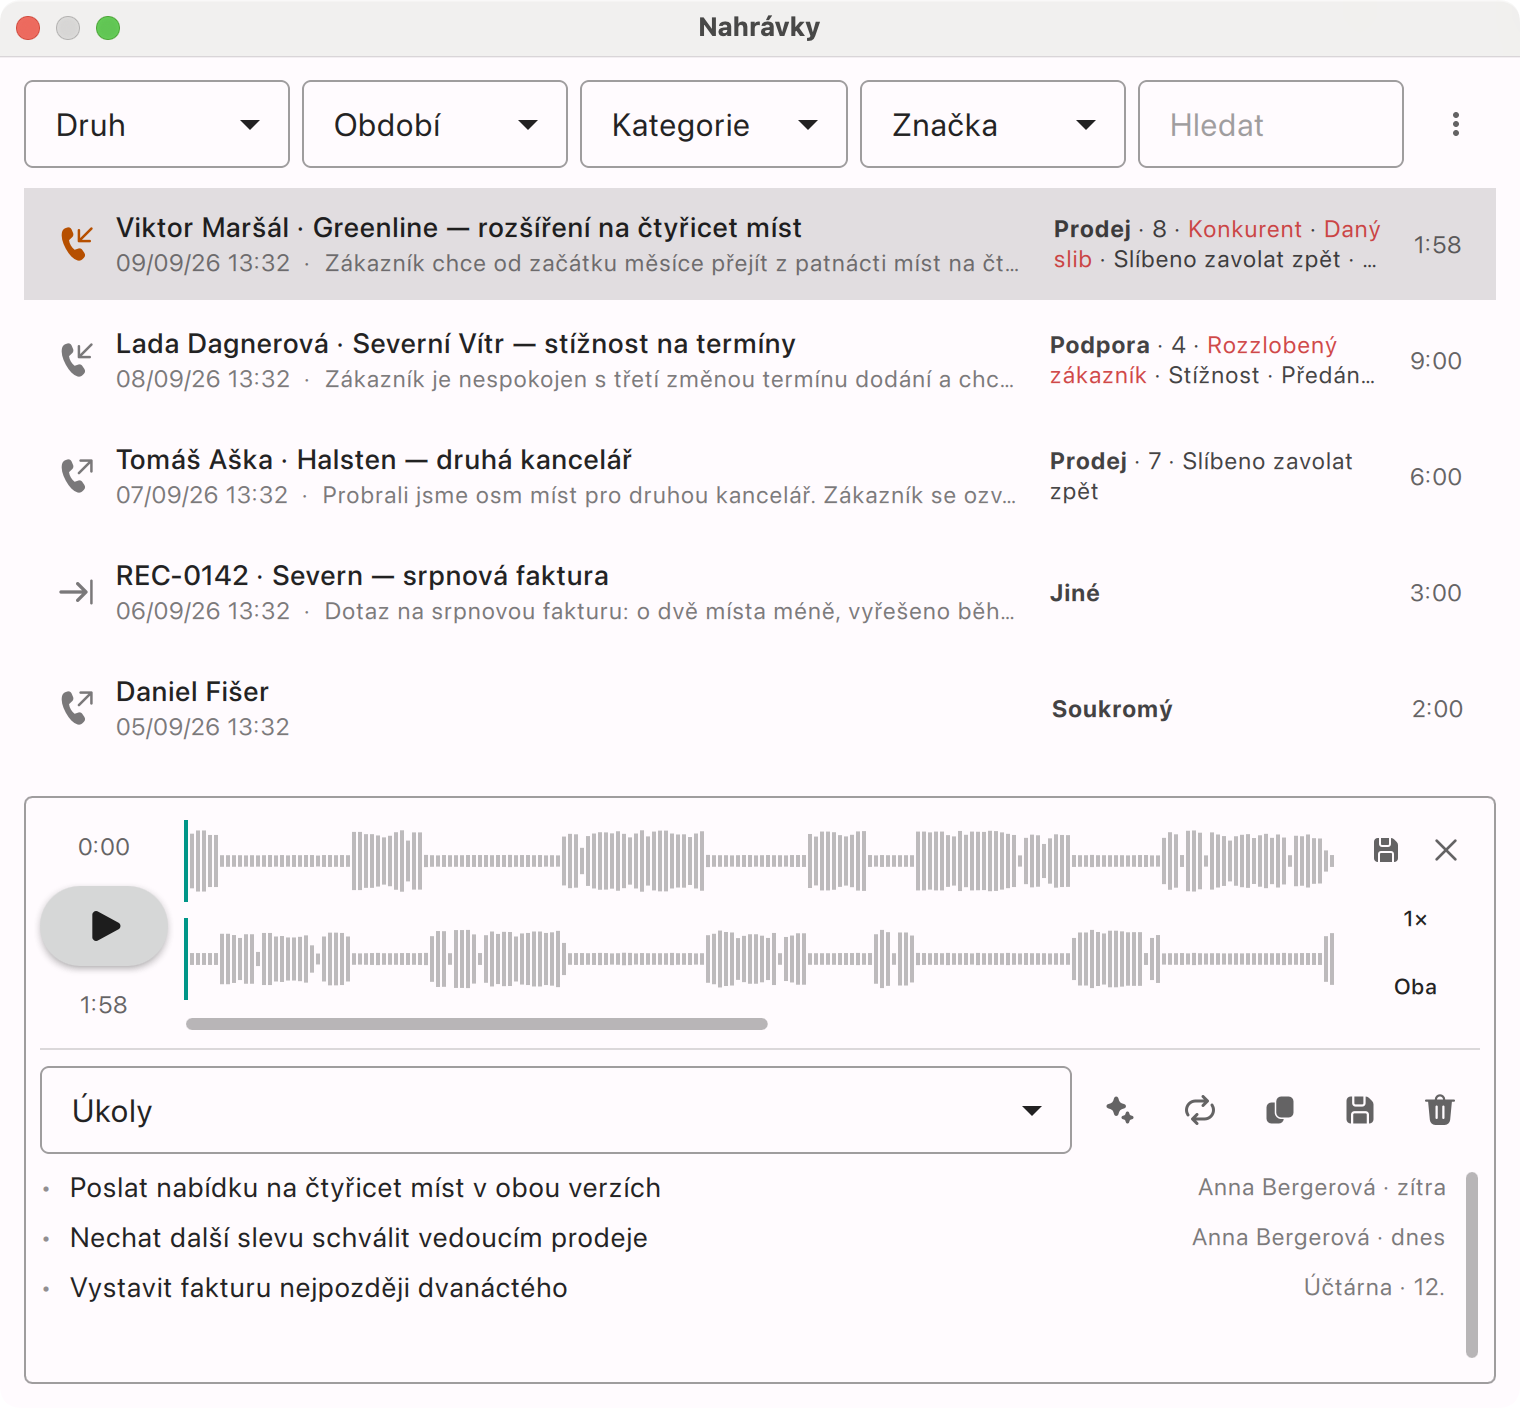
Task: Play the recording
Action: [104, 926]
